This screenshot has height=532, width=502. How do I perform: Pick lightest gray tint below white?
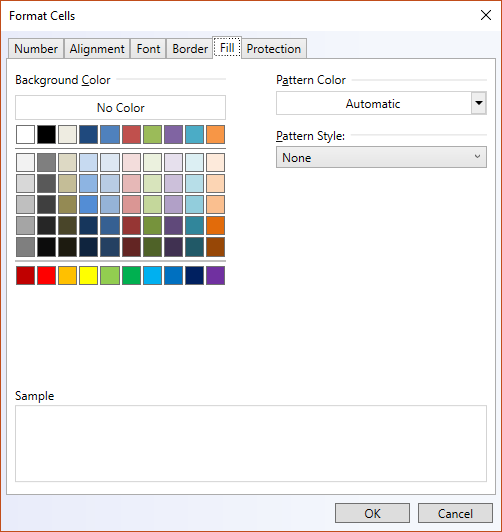[x=25, y=162]
